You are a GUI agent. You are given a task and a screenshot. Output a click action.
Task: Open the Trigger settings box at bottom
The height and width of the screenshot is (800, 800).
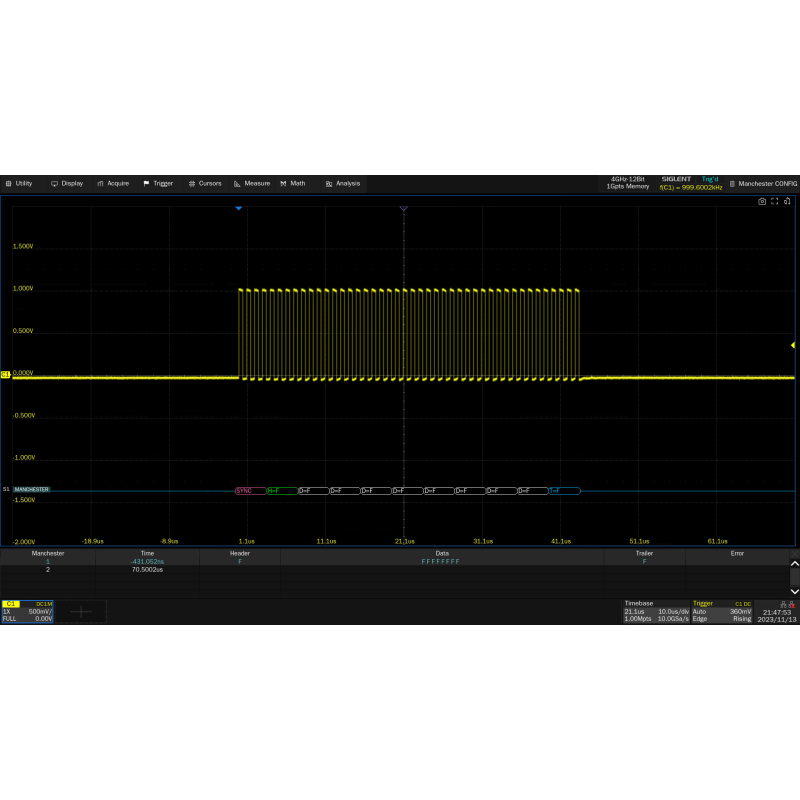(x=721, y=611)
